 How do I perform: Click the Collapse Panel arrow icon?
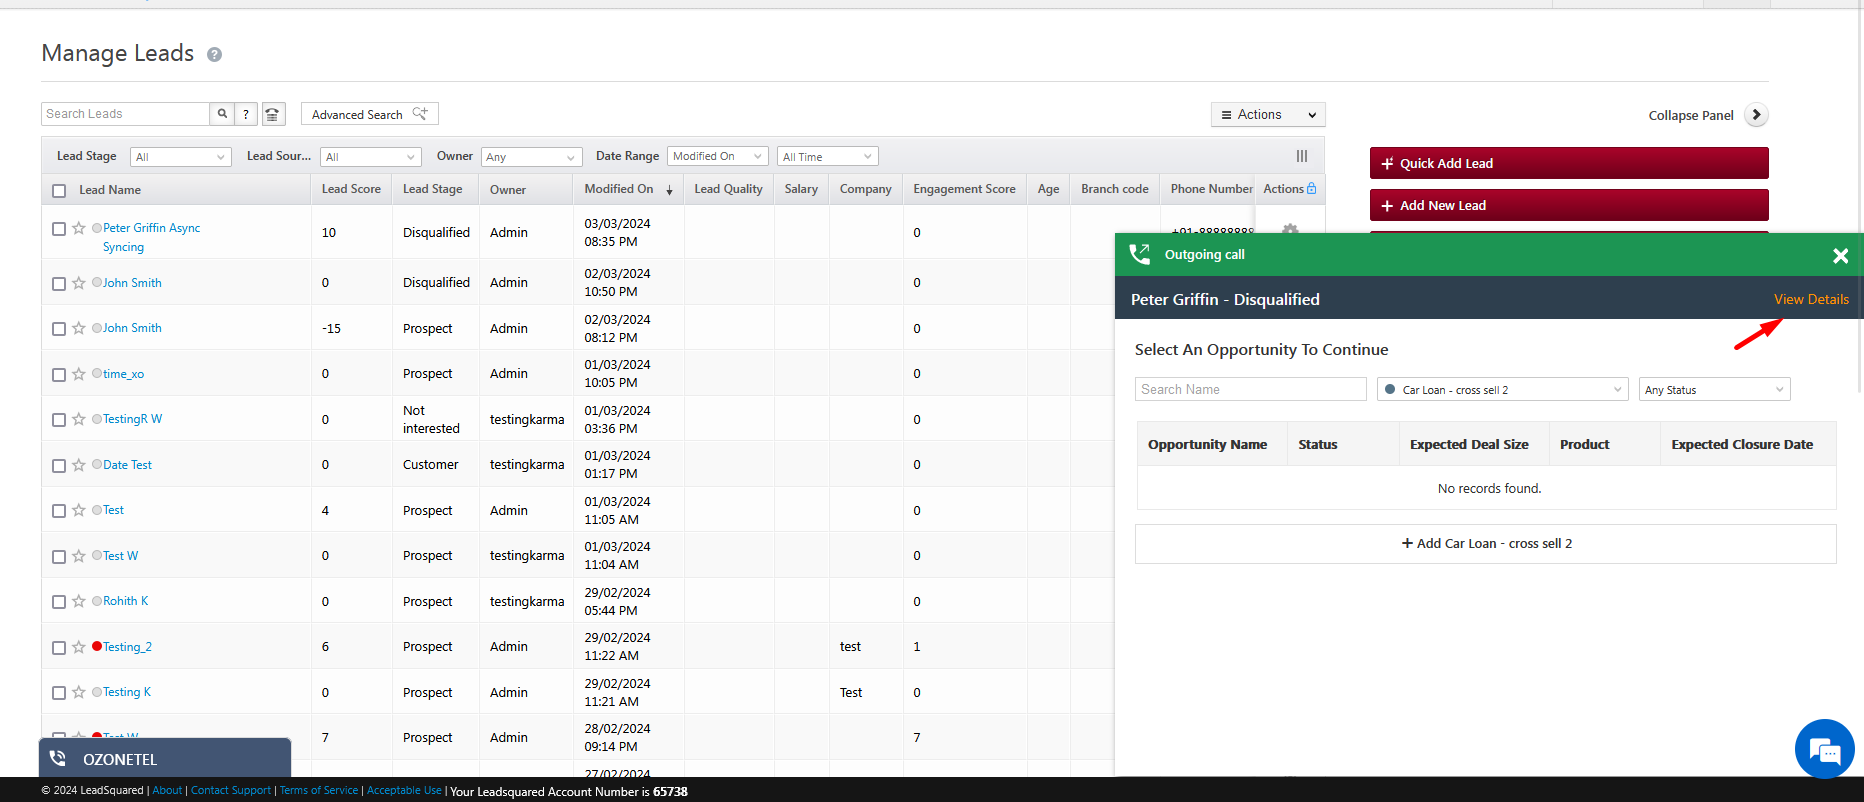click(1756, 115)
